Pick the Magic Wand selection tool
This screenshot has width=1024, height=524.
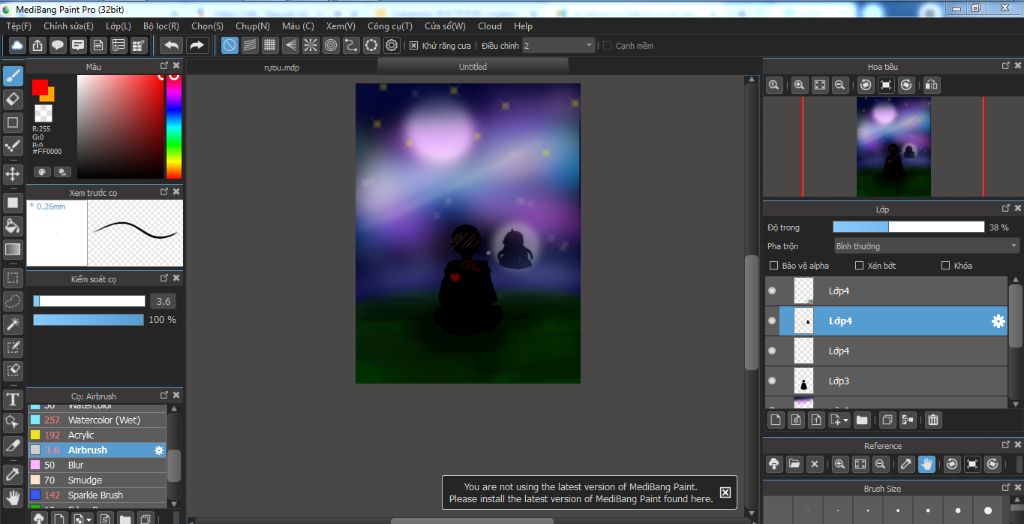point(13,324)
